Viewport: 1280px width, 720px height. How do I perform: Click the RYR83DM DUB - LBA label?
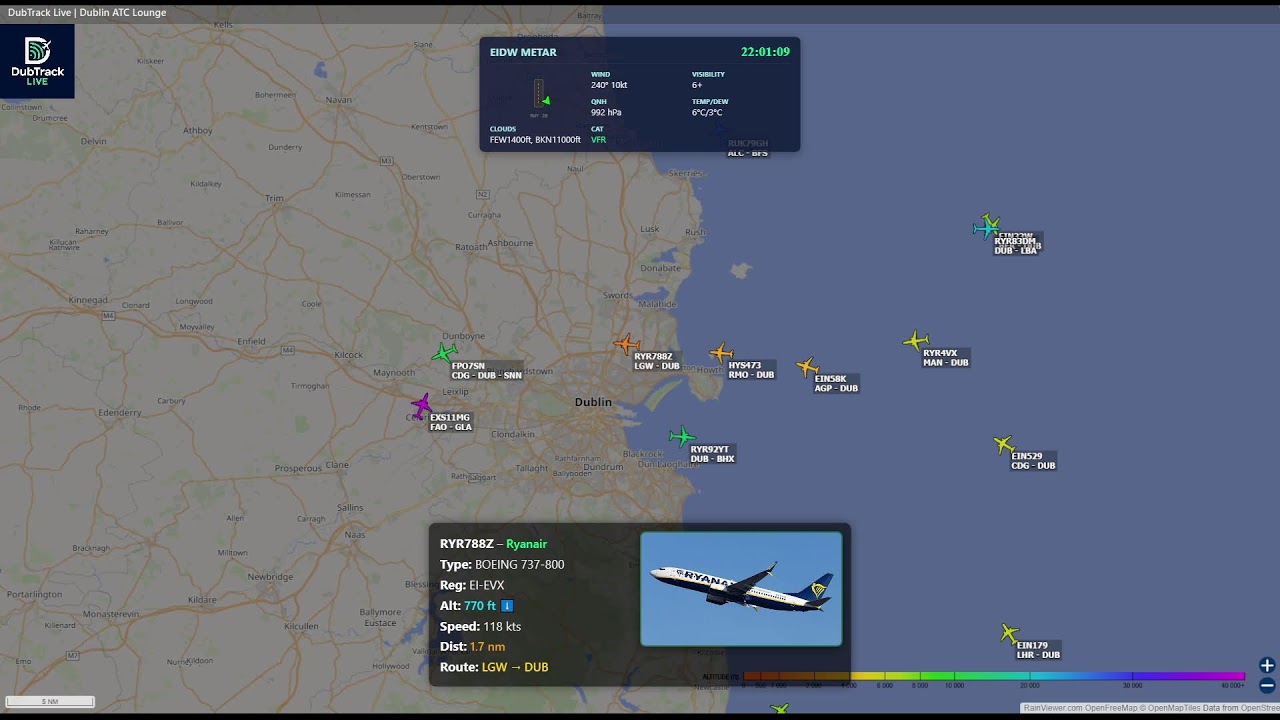click(x=1015, y=246)
